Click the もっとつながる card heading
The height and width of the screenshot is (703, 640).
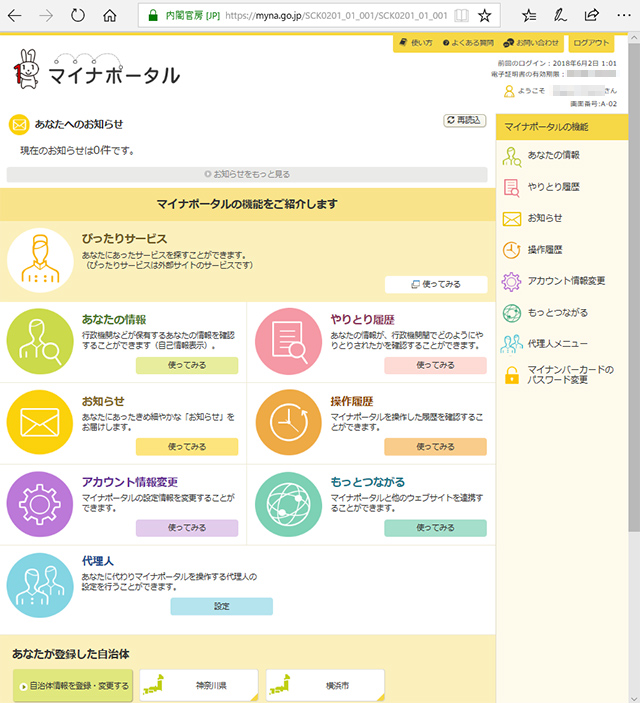click(x=368, y=482)
